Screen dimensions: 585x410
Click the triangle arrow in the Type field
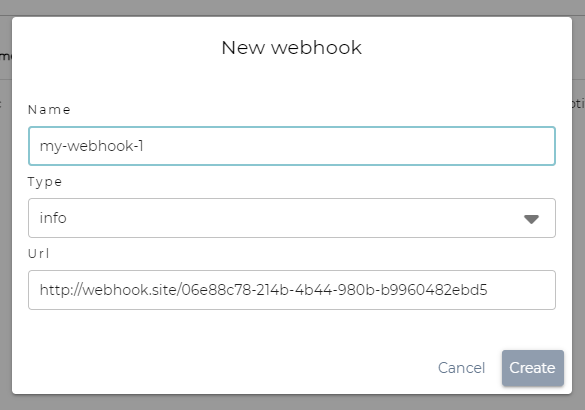pyautogui.click(x=531, y=219)
